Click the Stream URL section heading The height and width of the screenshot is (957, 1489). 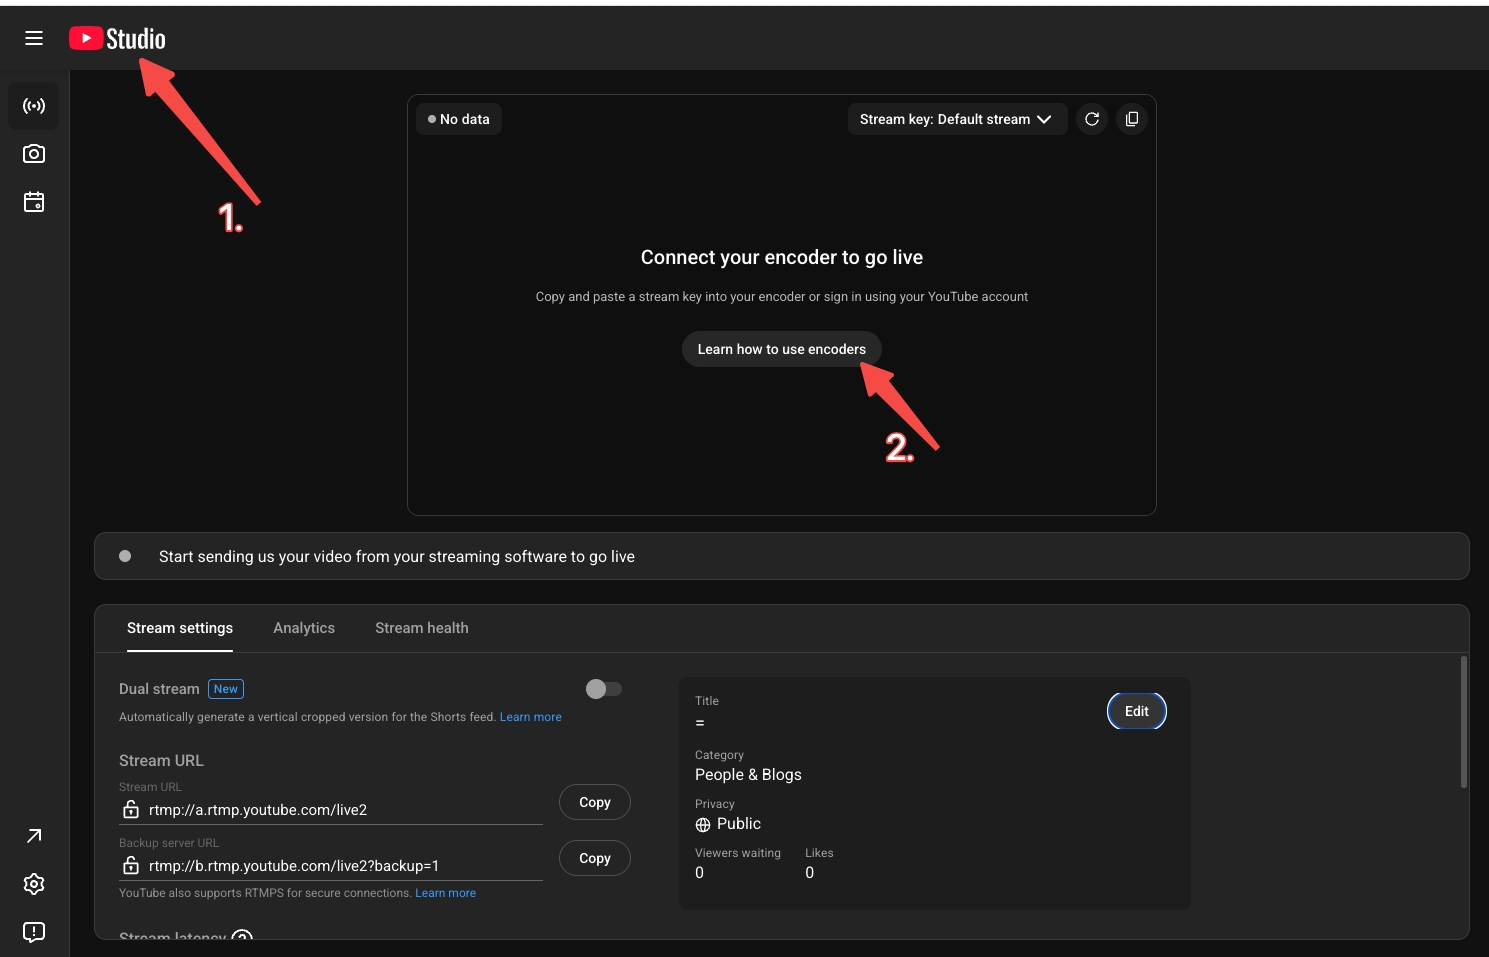pos(161,761)
